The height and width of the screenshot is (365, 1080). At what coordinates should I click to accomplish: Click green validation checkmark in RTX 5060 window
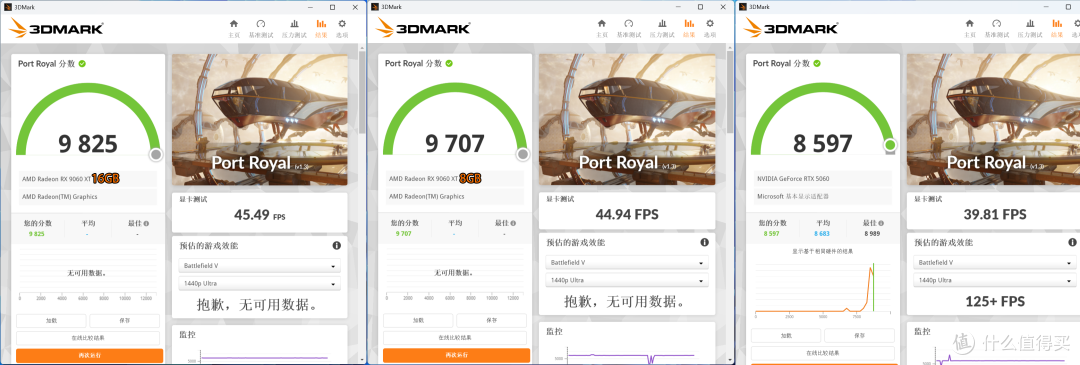click(817, 63)
